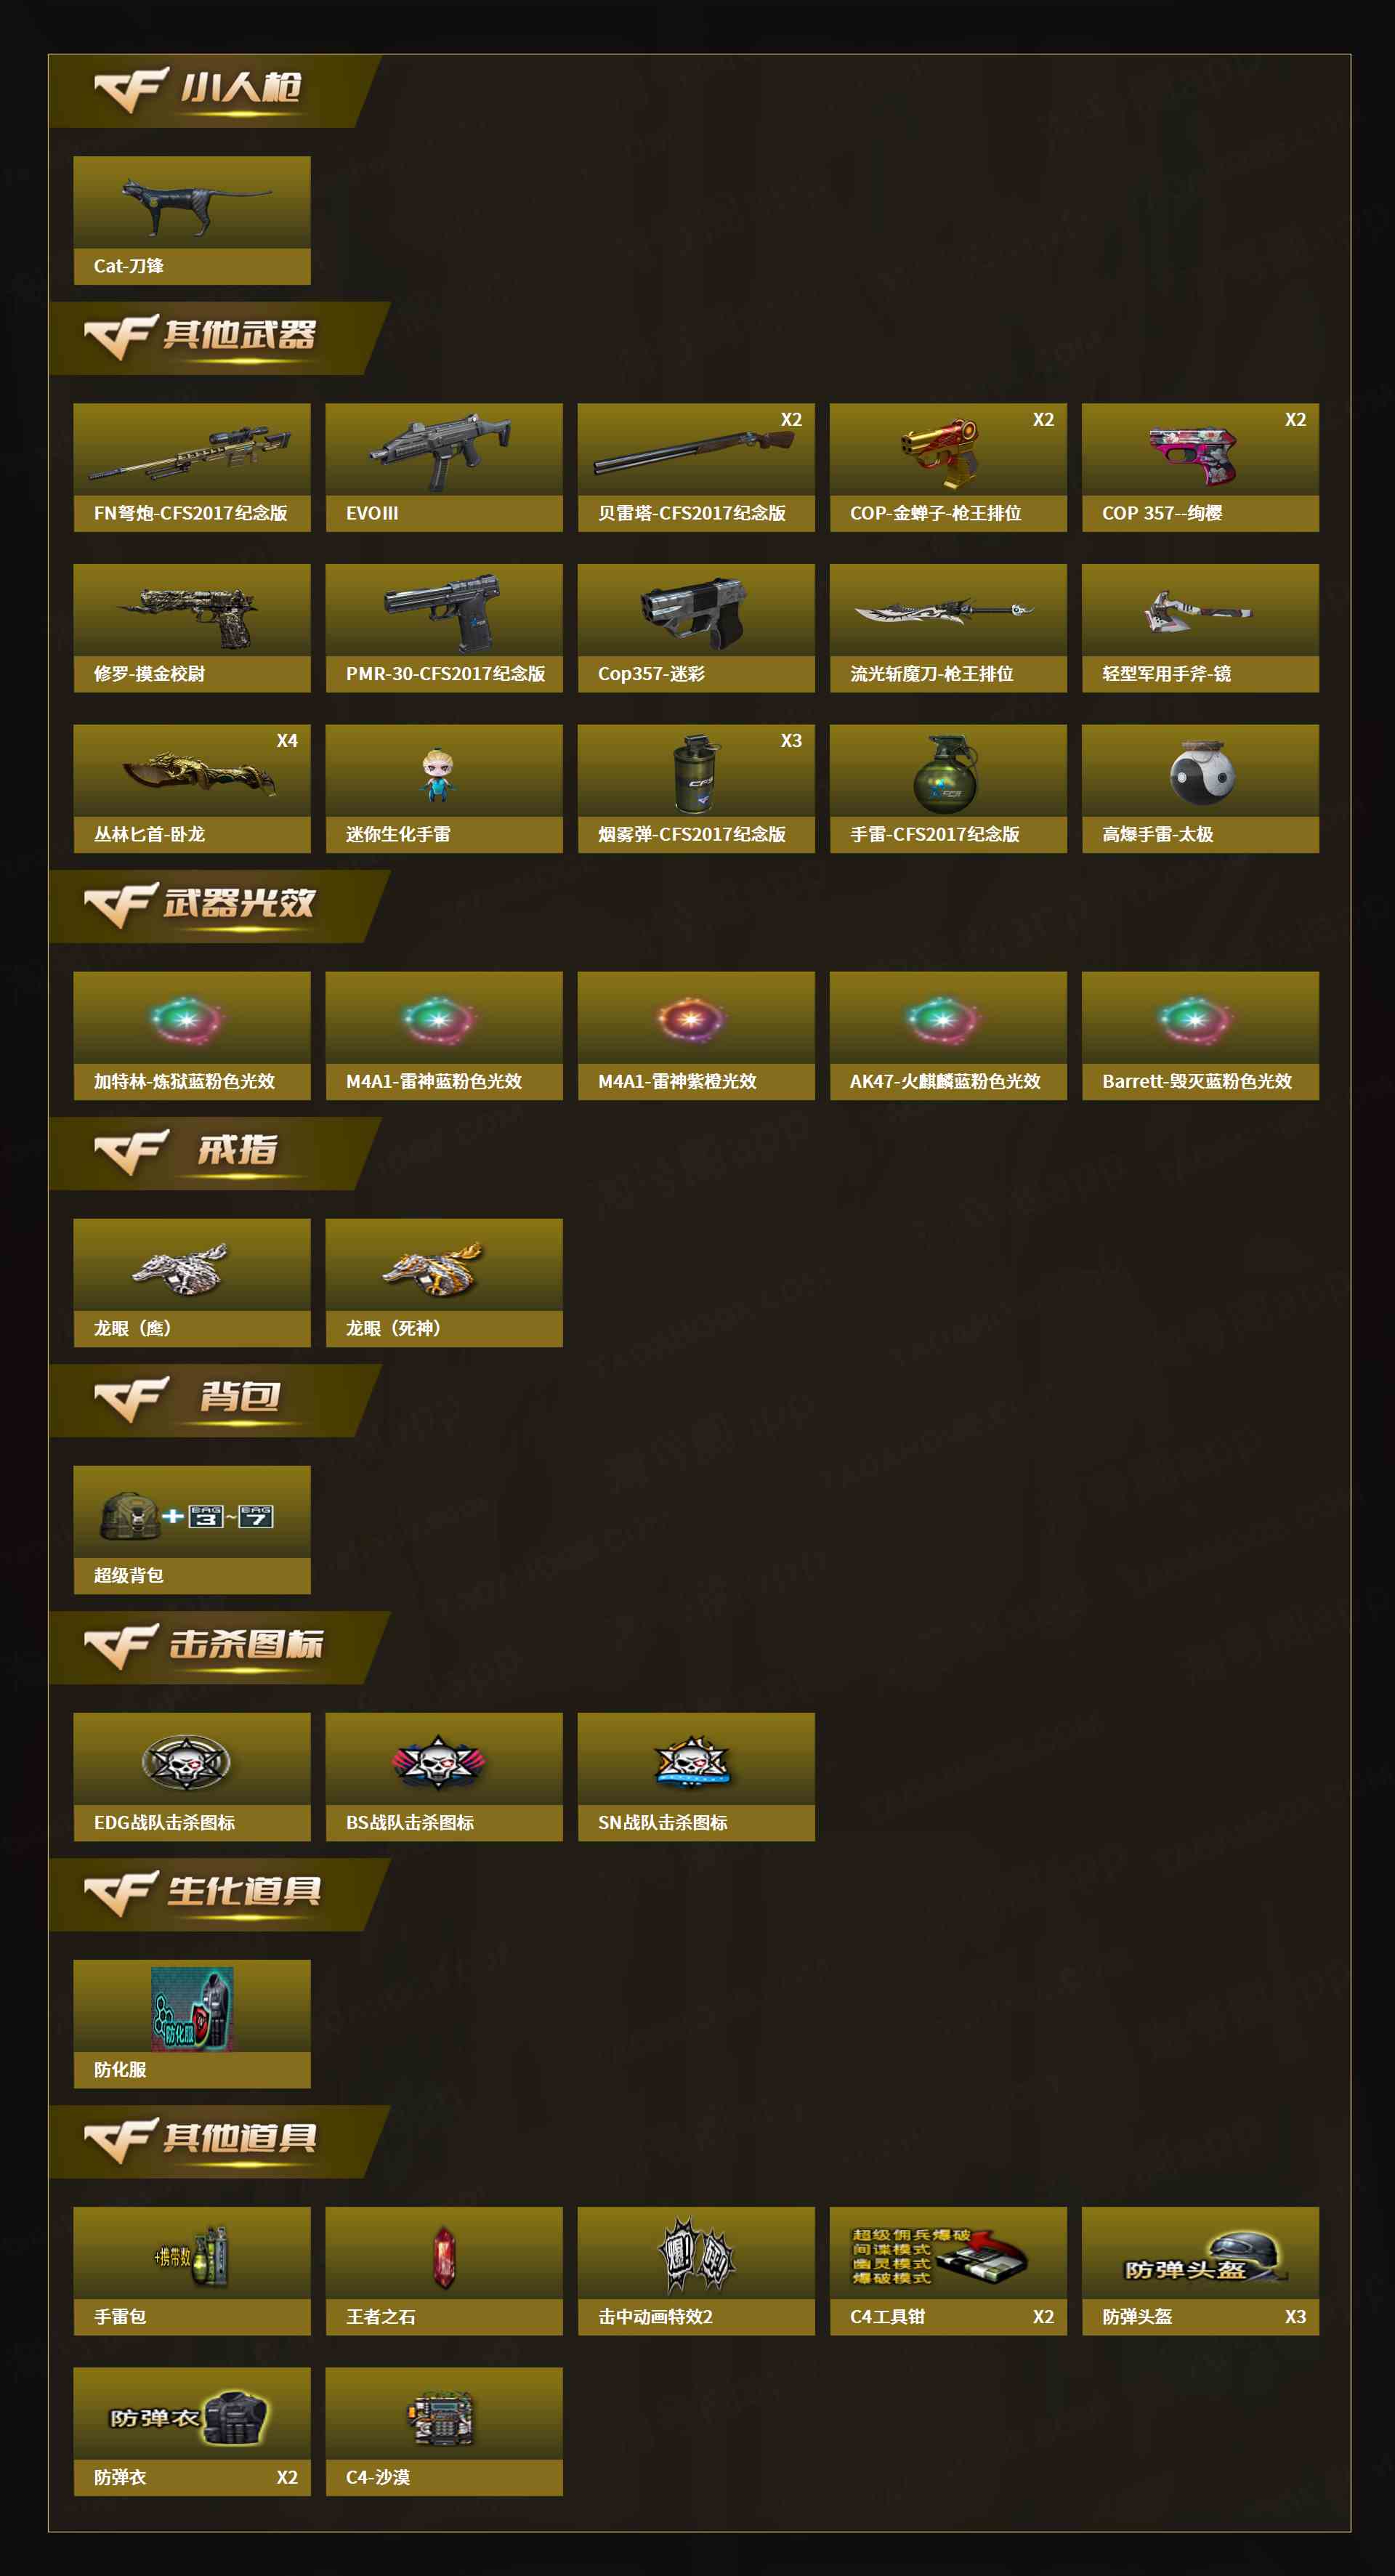This screenshot has height=2576, width=1395.
Task: Choose the EVOIII submachine gun item
Action: (444, 467)
